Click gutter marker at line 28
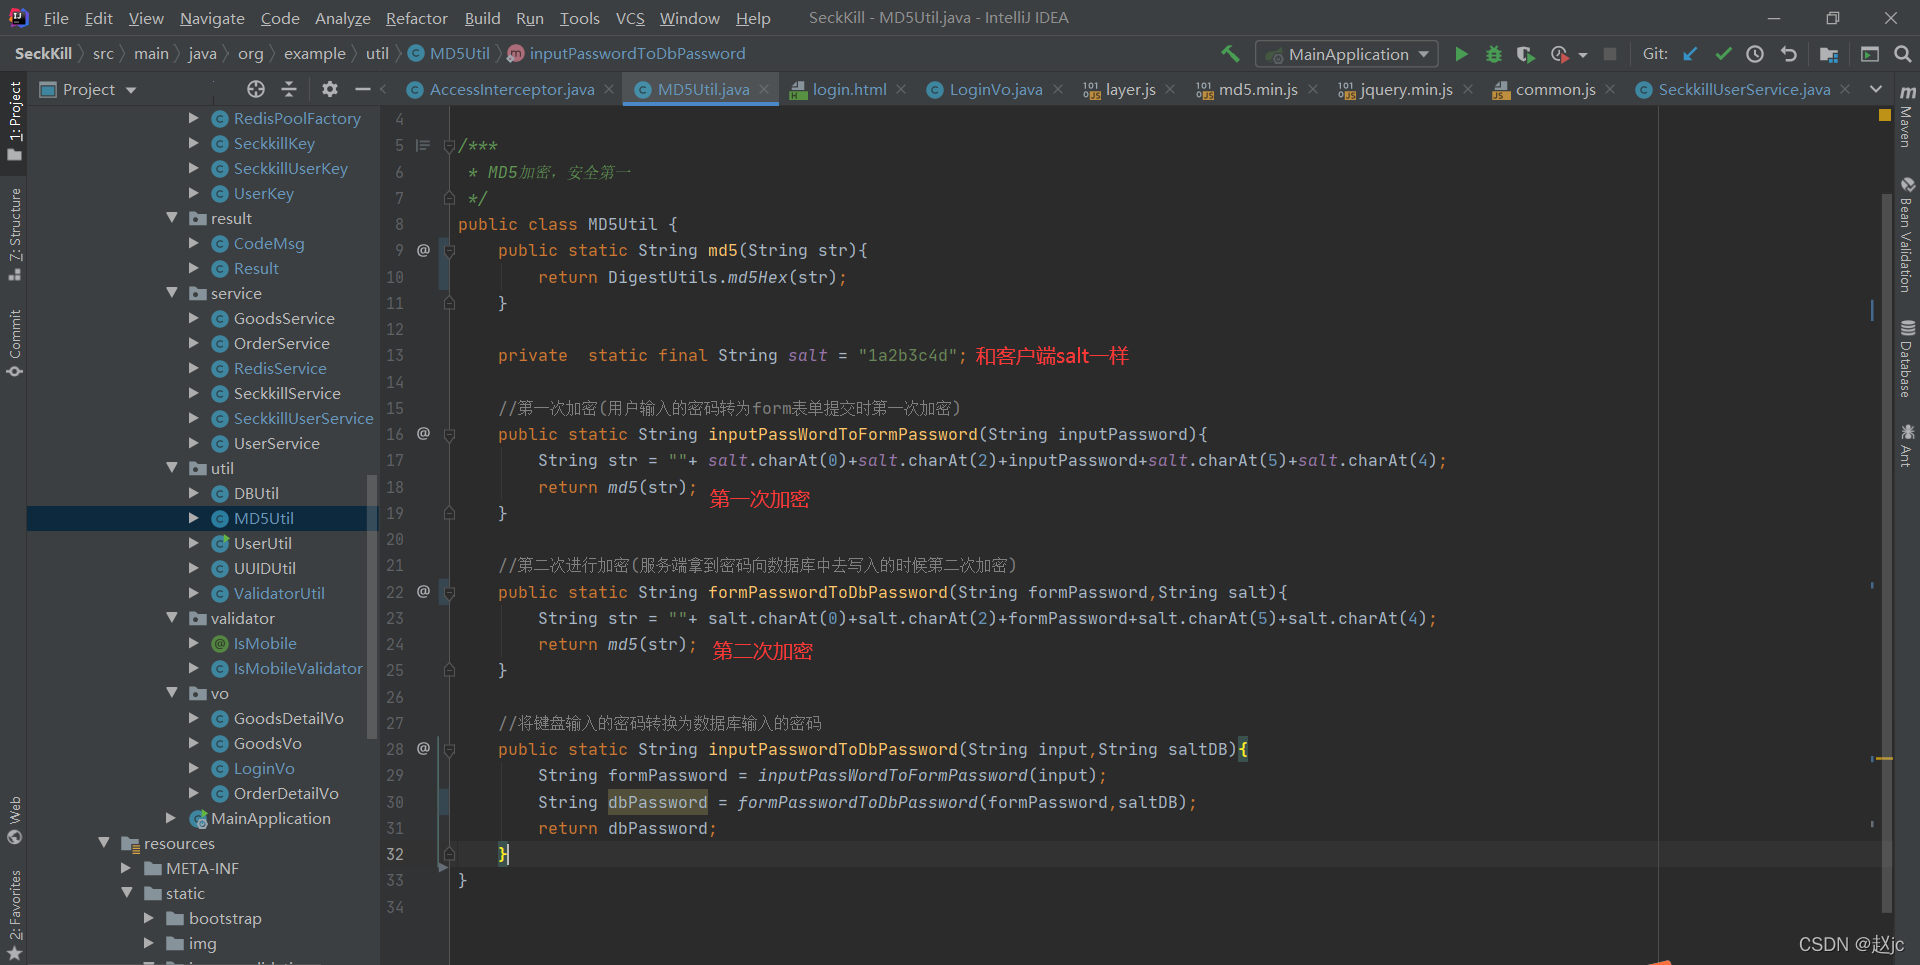 (x=423, y=748)
